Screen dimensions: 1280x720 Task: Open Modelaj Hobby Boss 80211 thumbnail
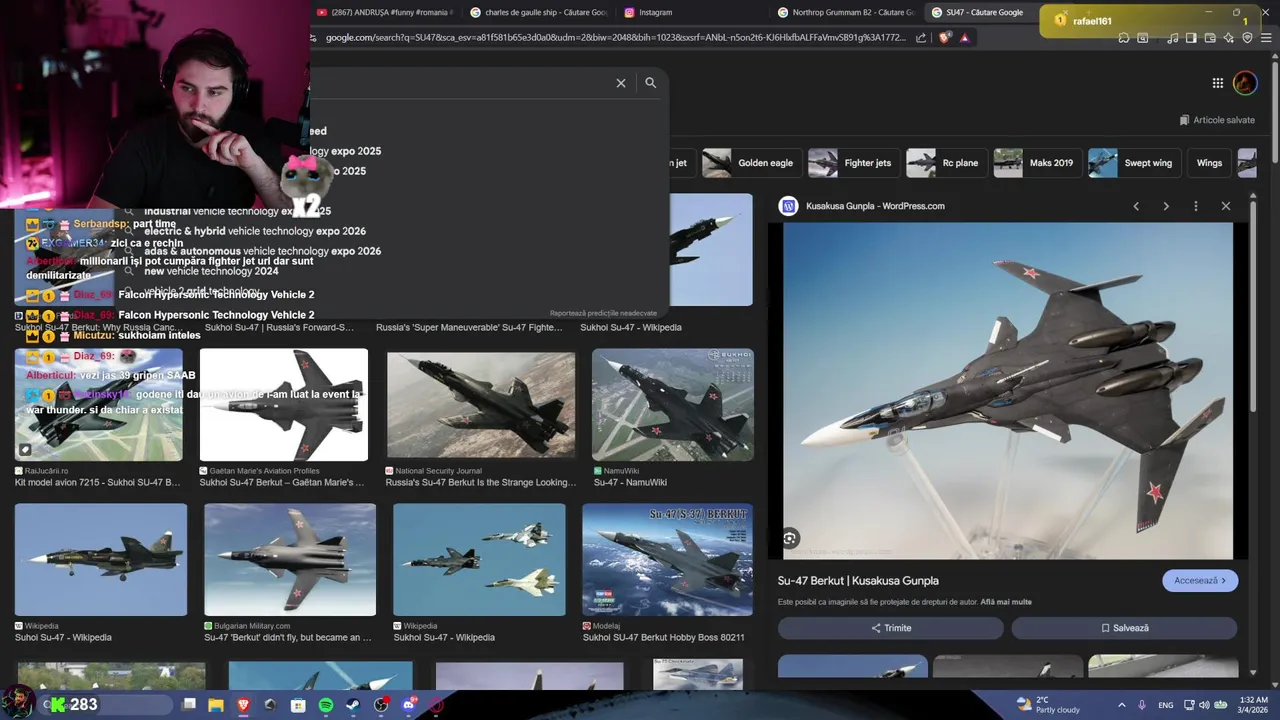click(x=667, y=560)
